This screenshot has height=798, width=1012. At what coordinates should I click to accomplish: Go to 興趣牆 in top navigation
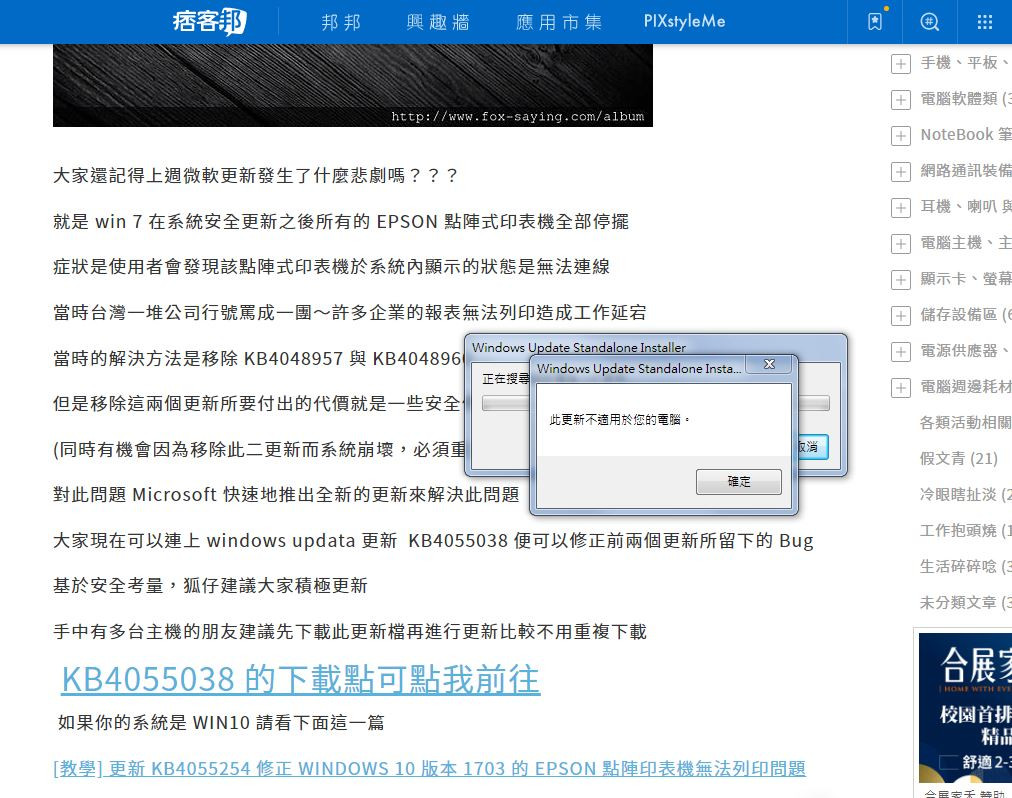438,22
